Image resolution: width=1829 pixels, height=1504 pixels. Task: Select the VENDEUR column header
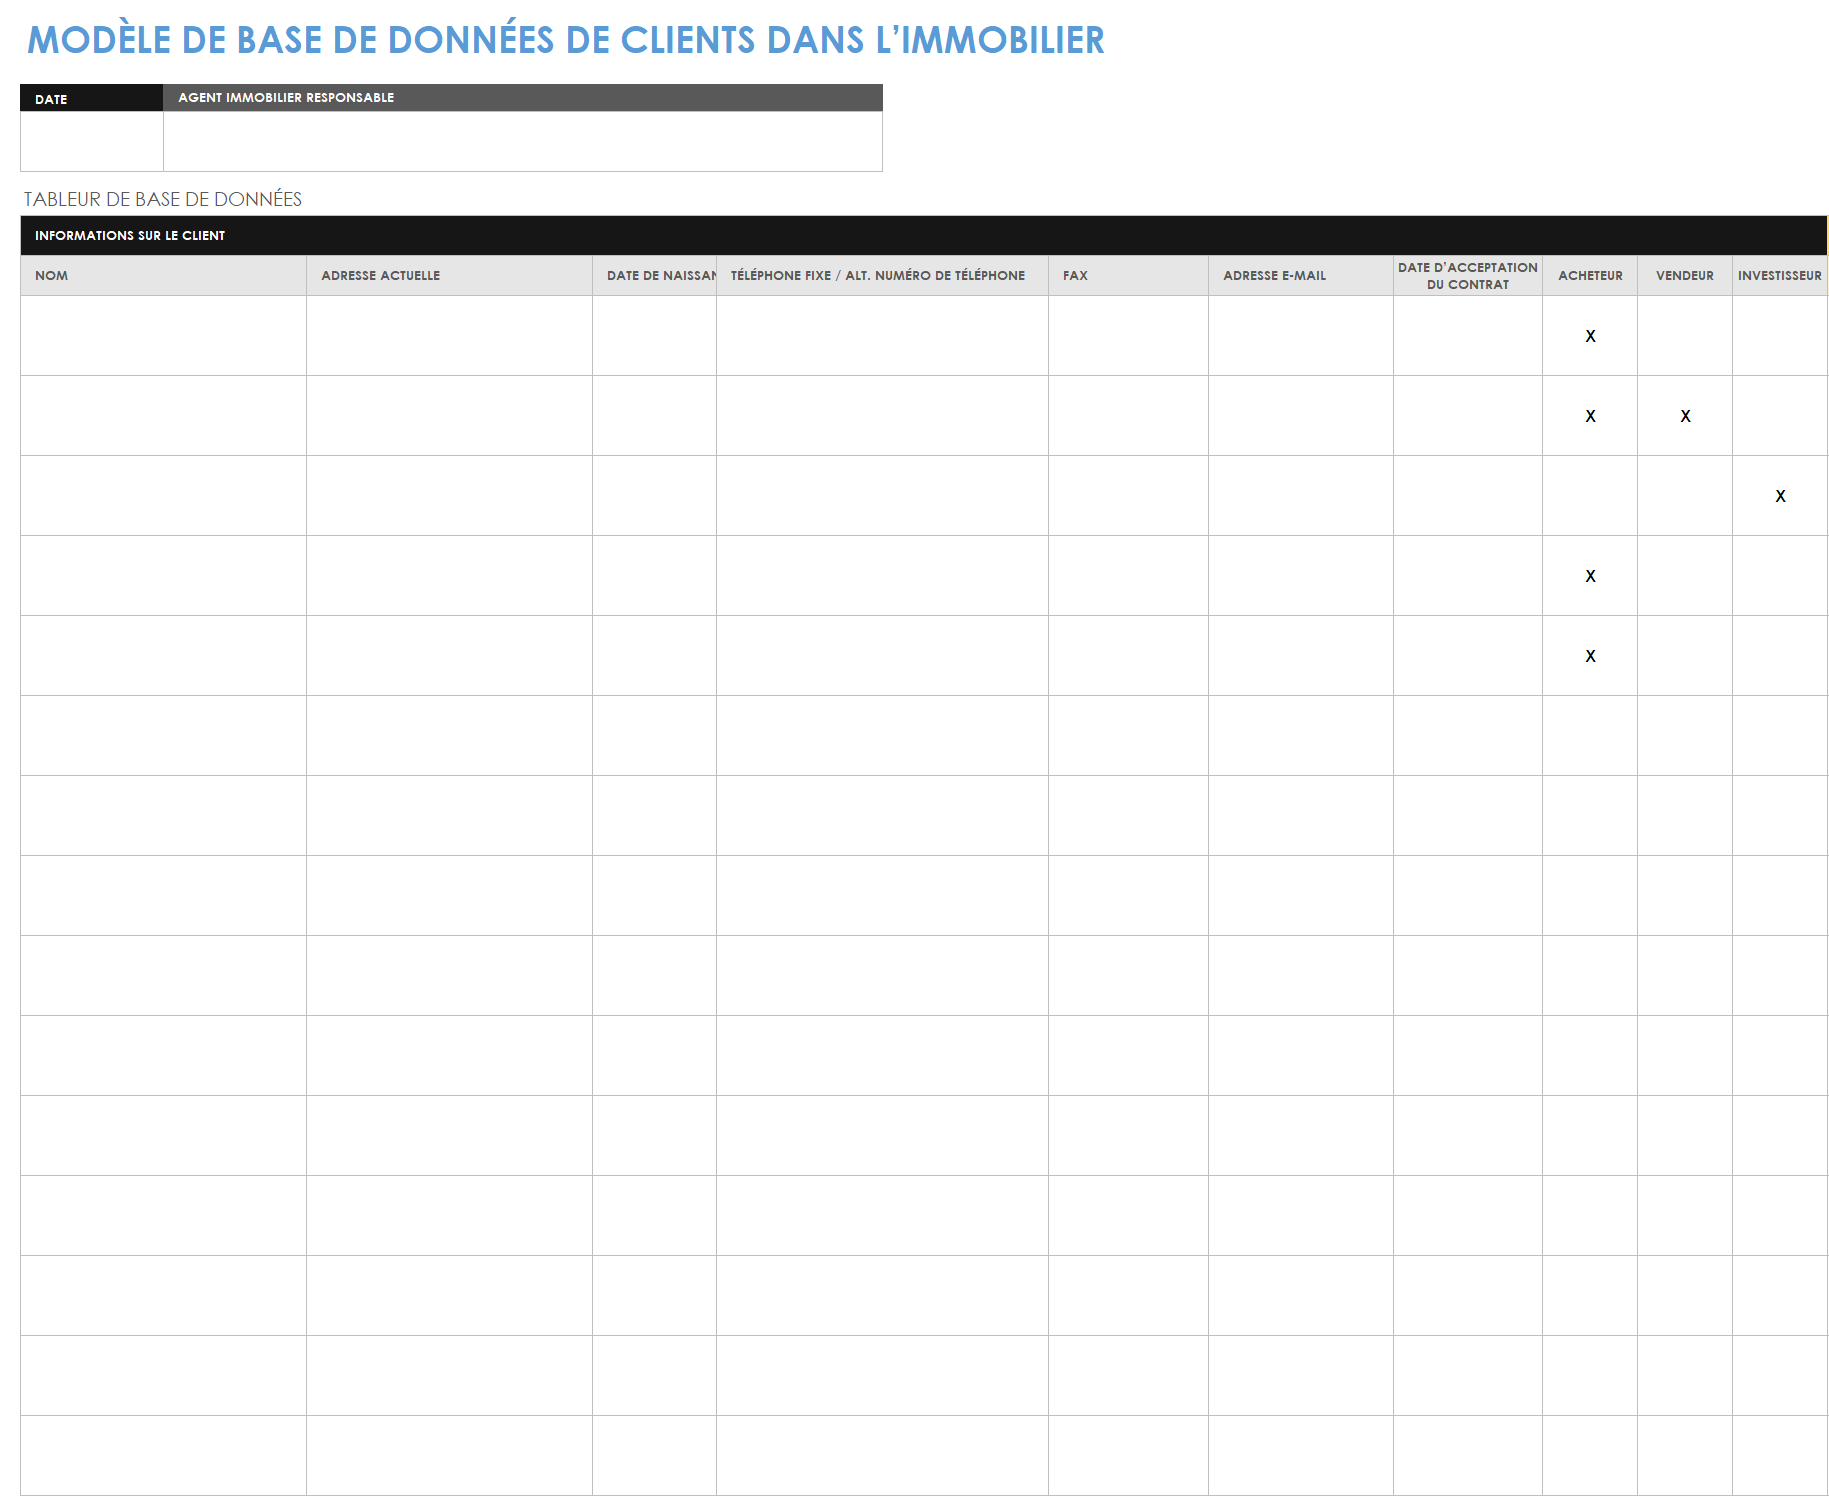[1685, 276]
